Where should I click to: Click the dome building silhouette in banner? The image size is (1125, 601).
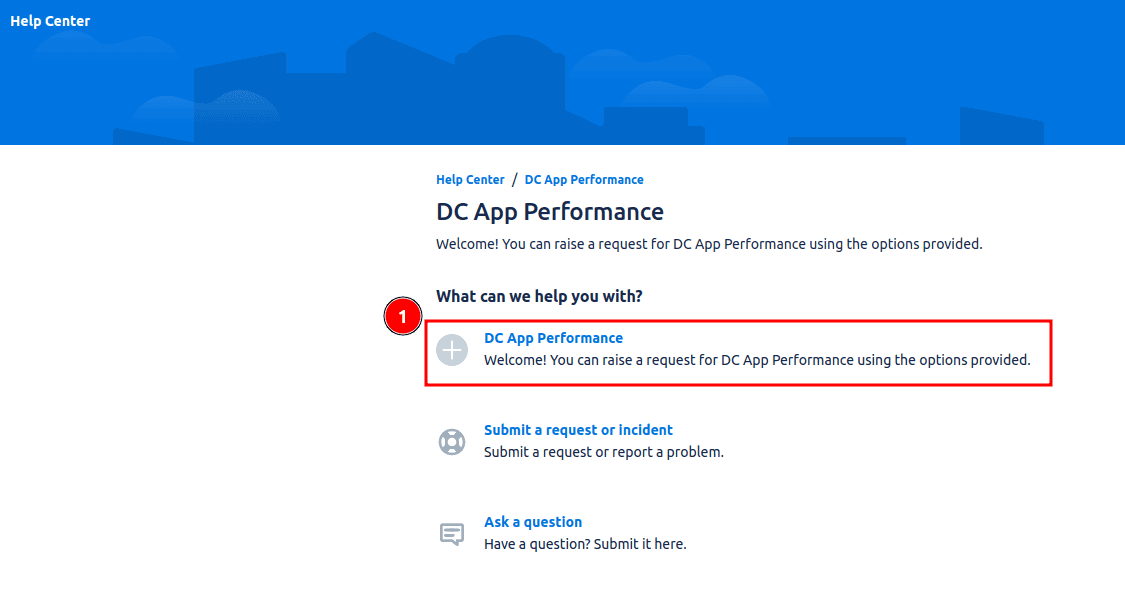coord(505,60)
